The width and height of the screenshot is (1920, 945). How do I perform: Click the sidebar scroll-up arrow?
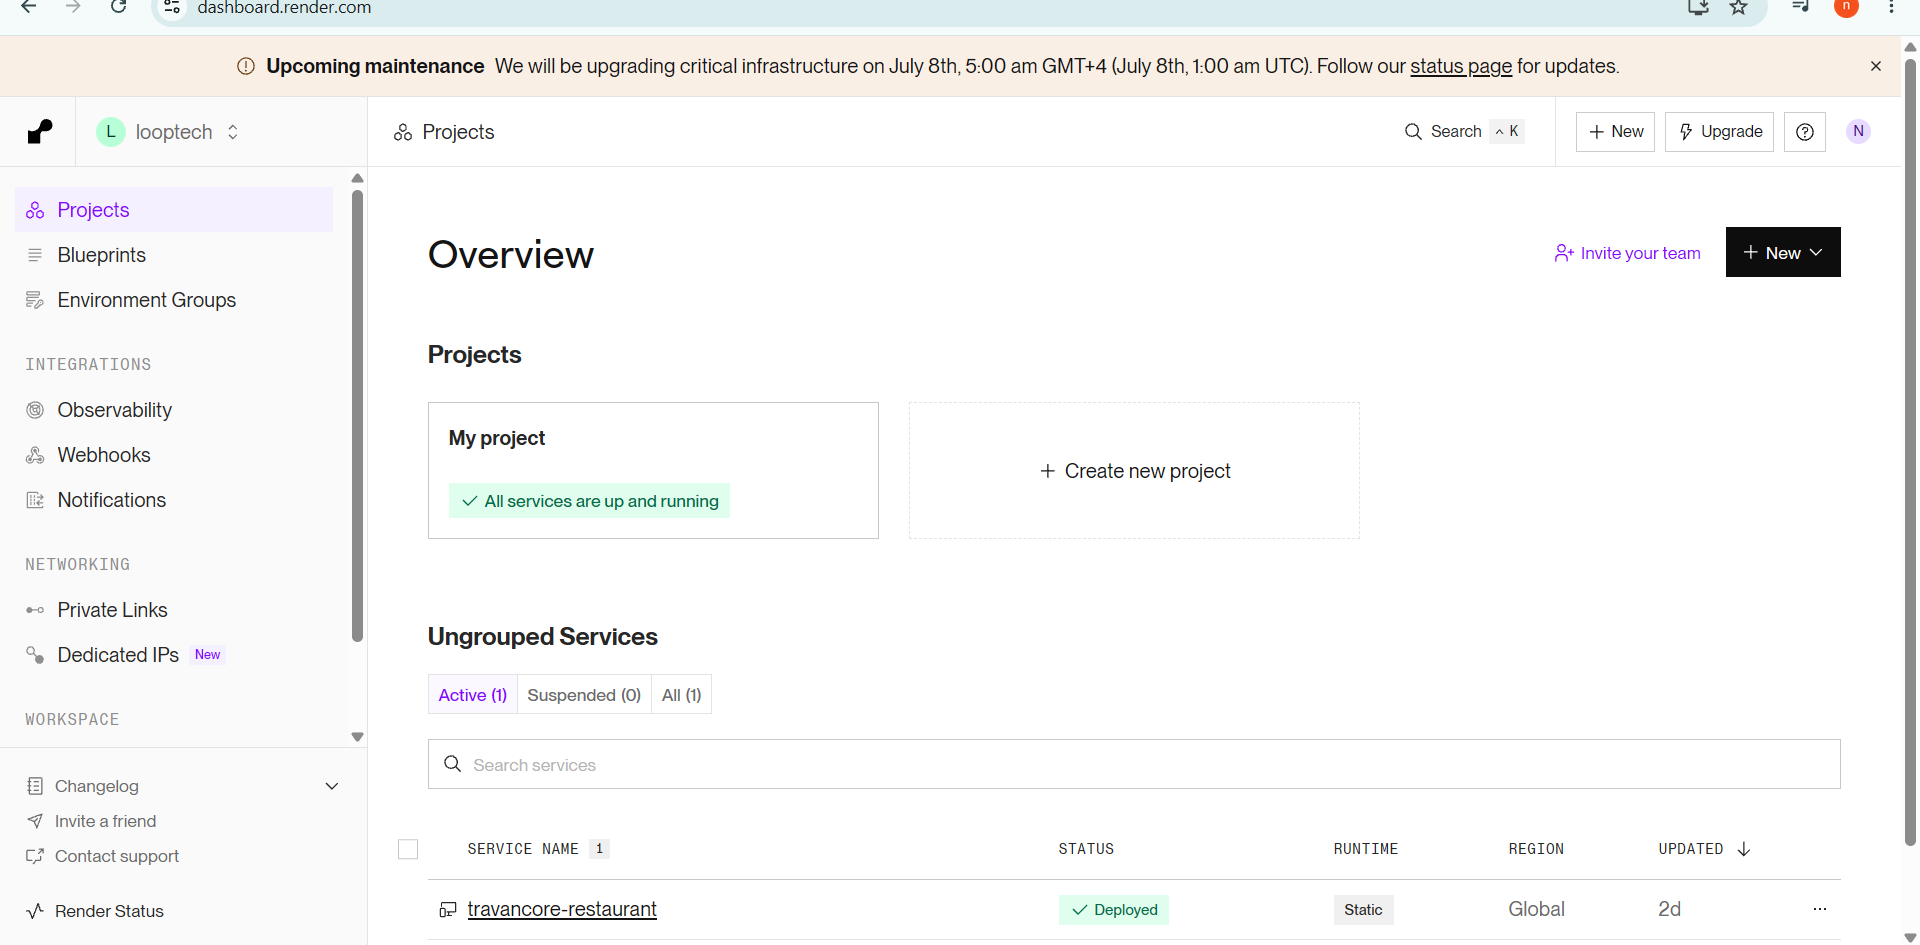coord(357,178)
